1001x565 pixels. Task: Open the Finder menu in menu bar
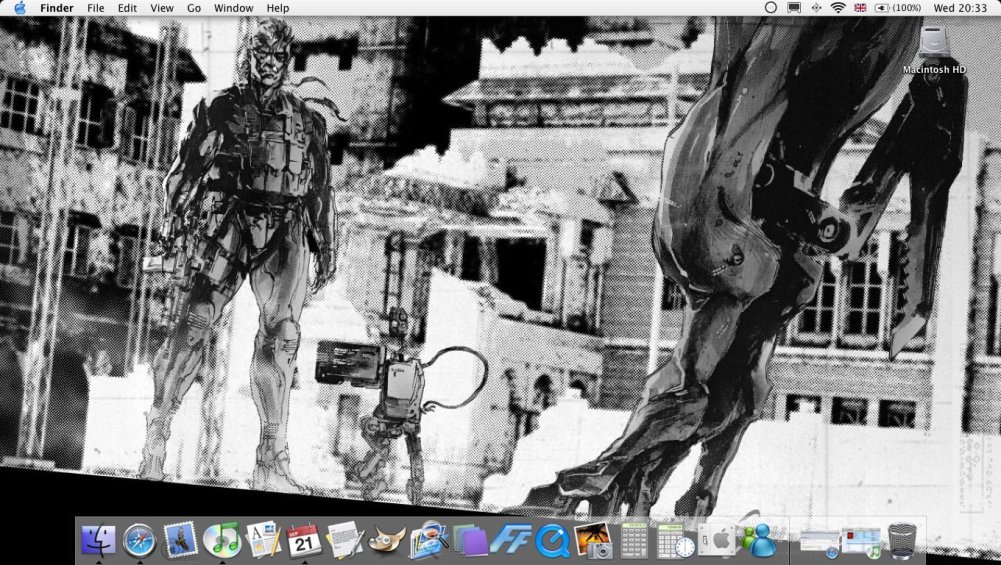tap(57, 8)
